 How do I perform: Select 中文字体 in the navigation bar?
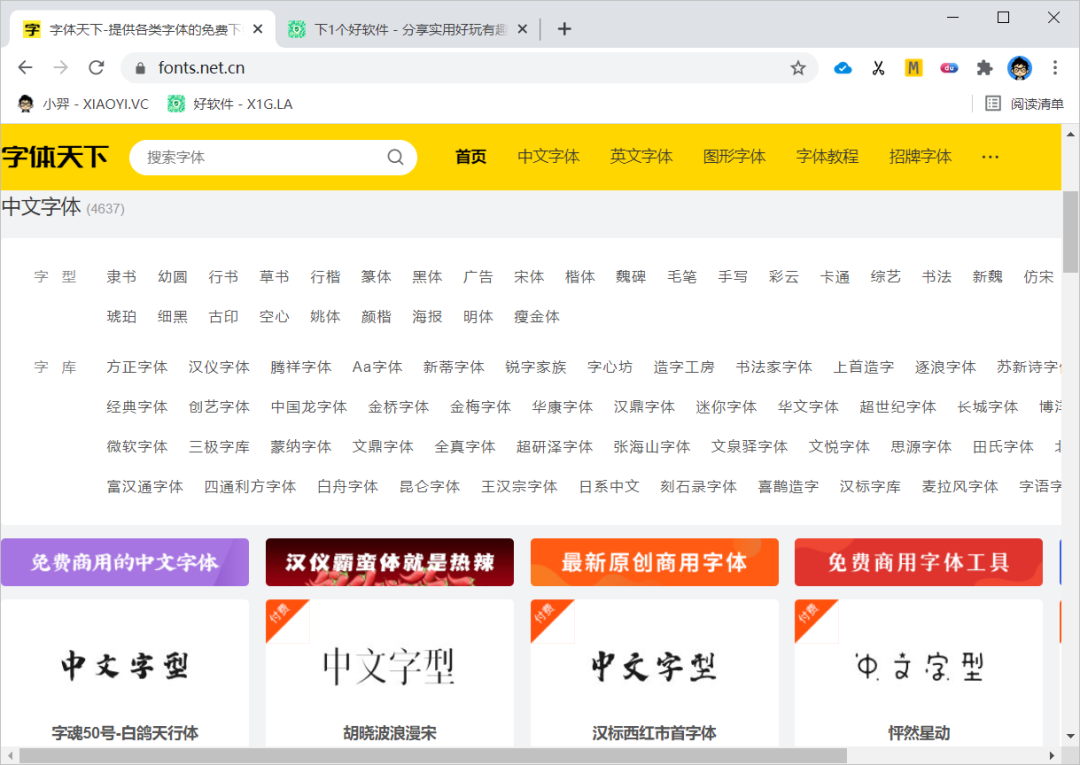548,157
